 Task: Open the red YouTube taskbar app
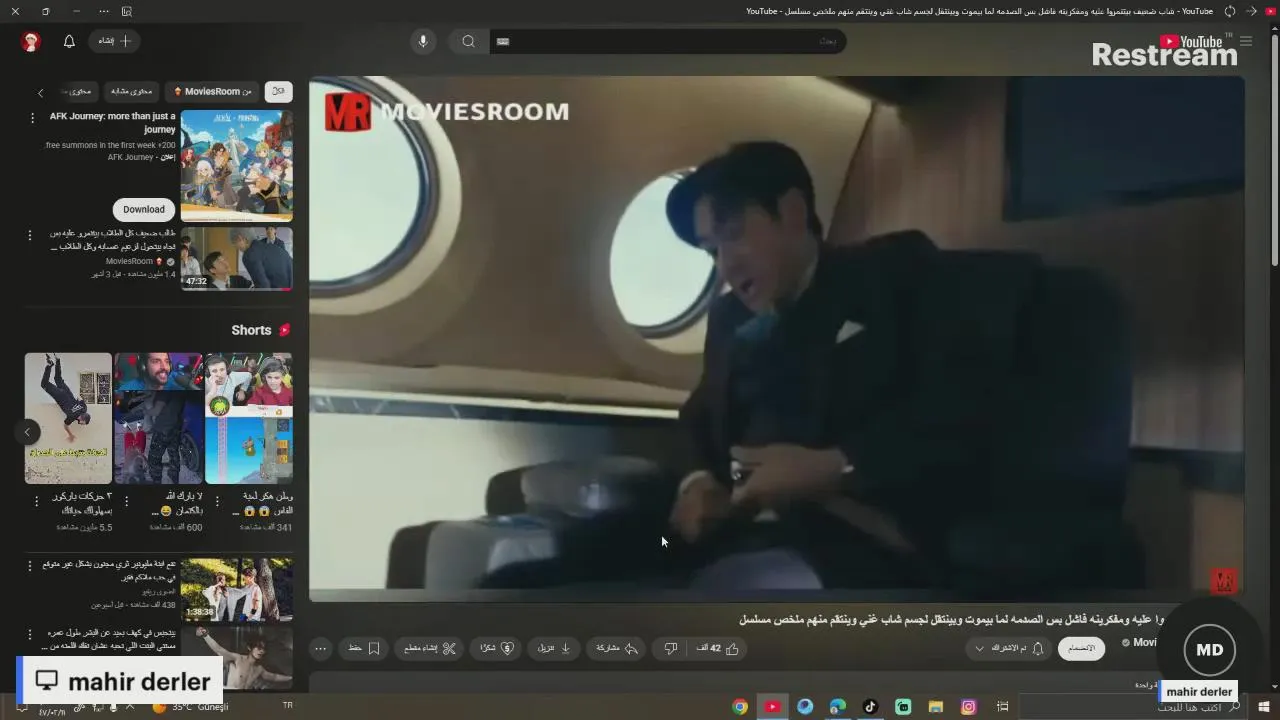coord(772,707)
